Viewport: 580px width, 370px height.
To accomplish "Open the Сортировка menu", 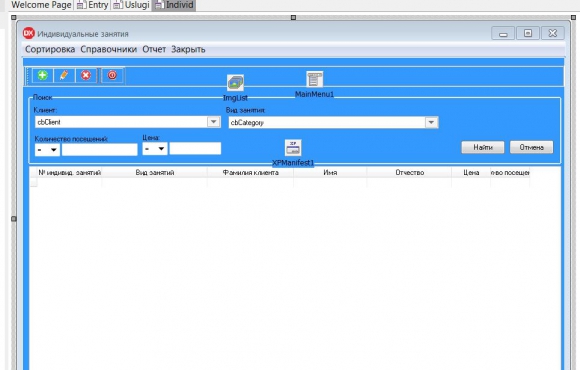I will pyautogui.click(x=50, y=49).
